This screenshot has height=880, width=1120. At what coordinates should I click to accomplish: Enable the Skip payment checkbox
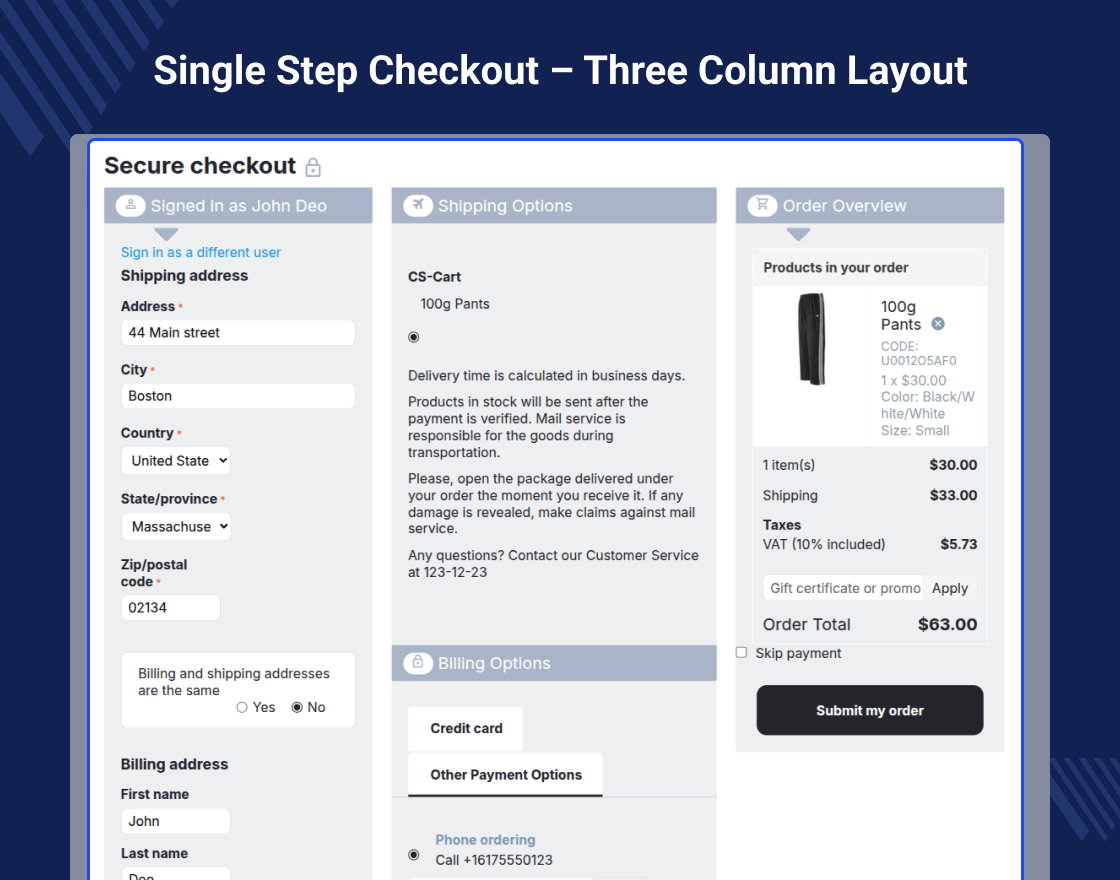coord(741,653)
